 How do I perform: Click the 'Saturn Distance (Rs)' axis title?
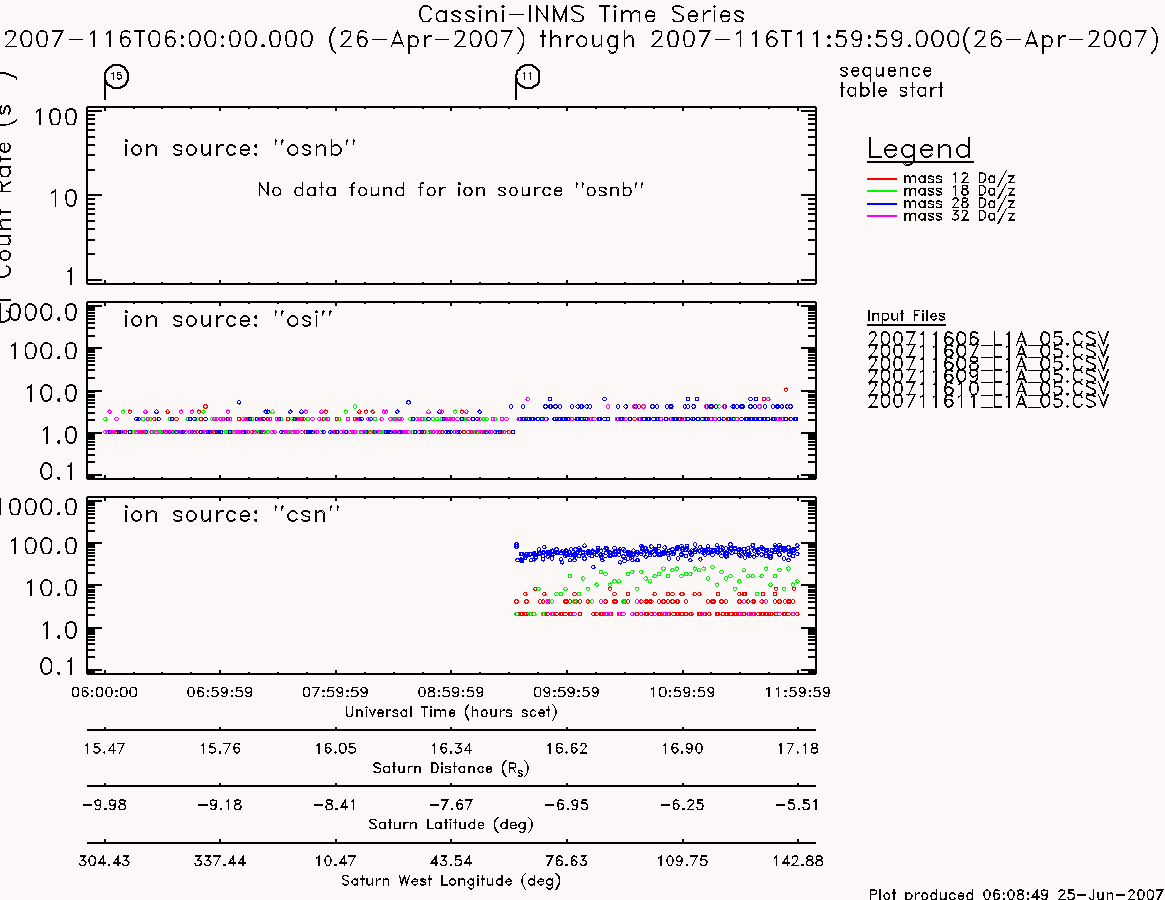pyautogui.click(x=451, y=768)
